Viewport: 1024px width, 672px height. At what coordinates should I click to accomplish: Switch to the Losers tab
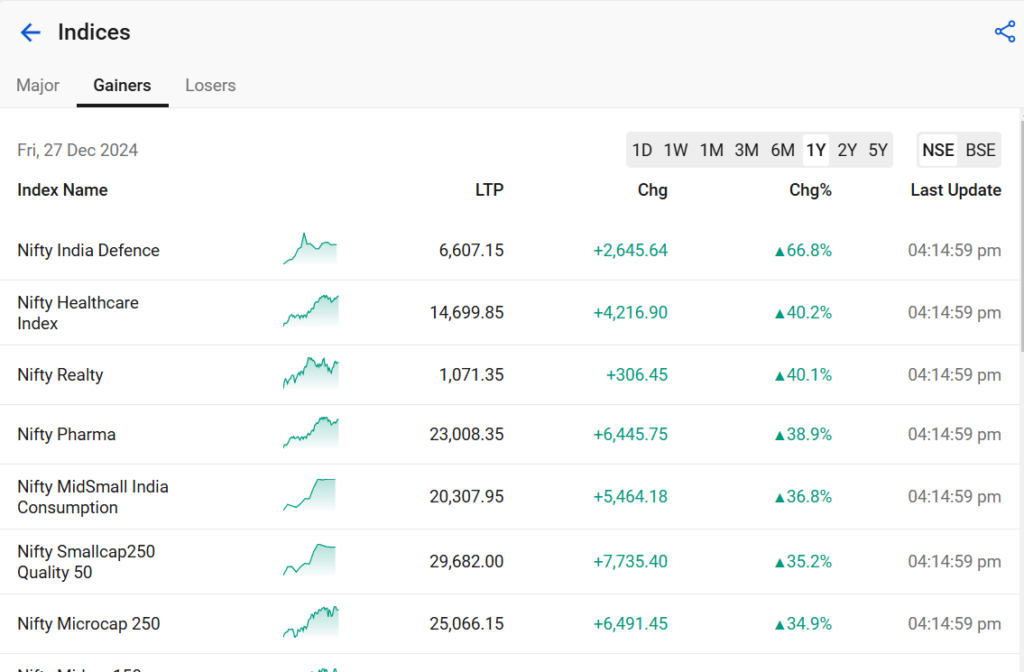pyautogui.click(x=210, y=86)
